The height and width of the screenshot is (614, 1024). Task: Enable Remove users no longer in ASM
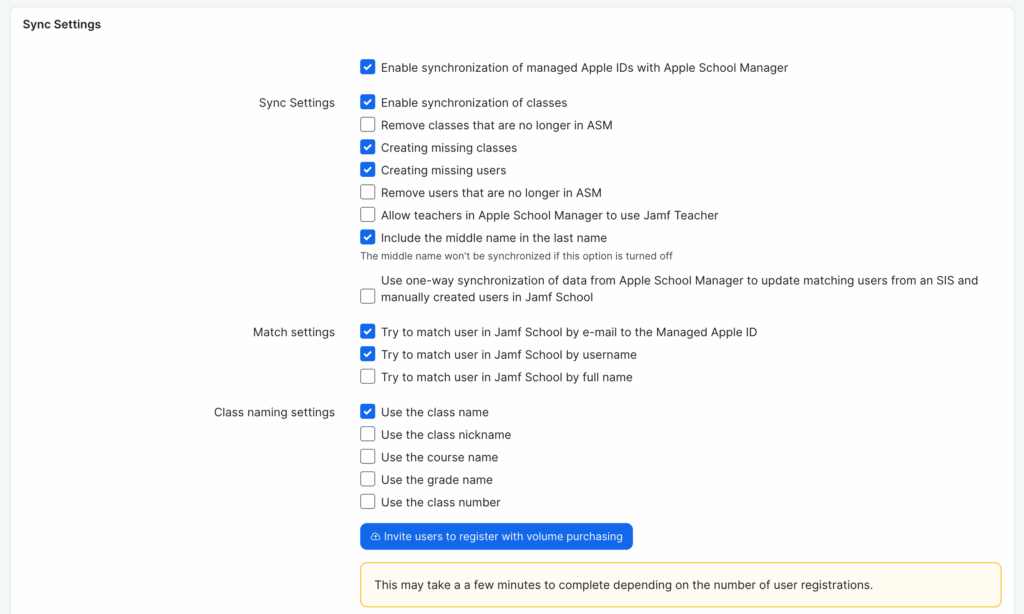click(x=368, y=192)
